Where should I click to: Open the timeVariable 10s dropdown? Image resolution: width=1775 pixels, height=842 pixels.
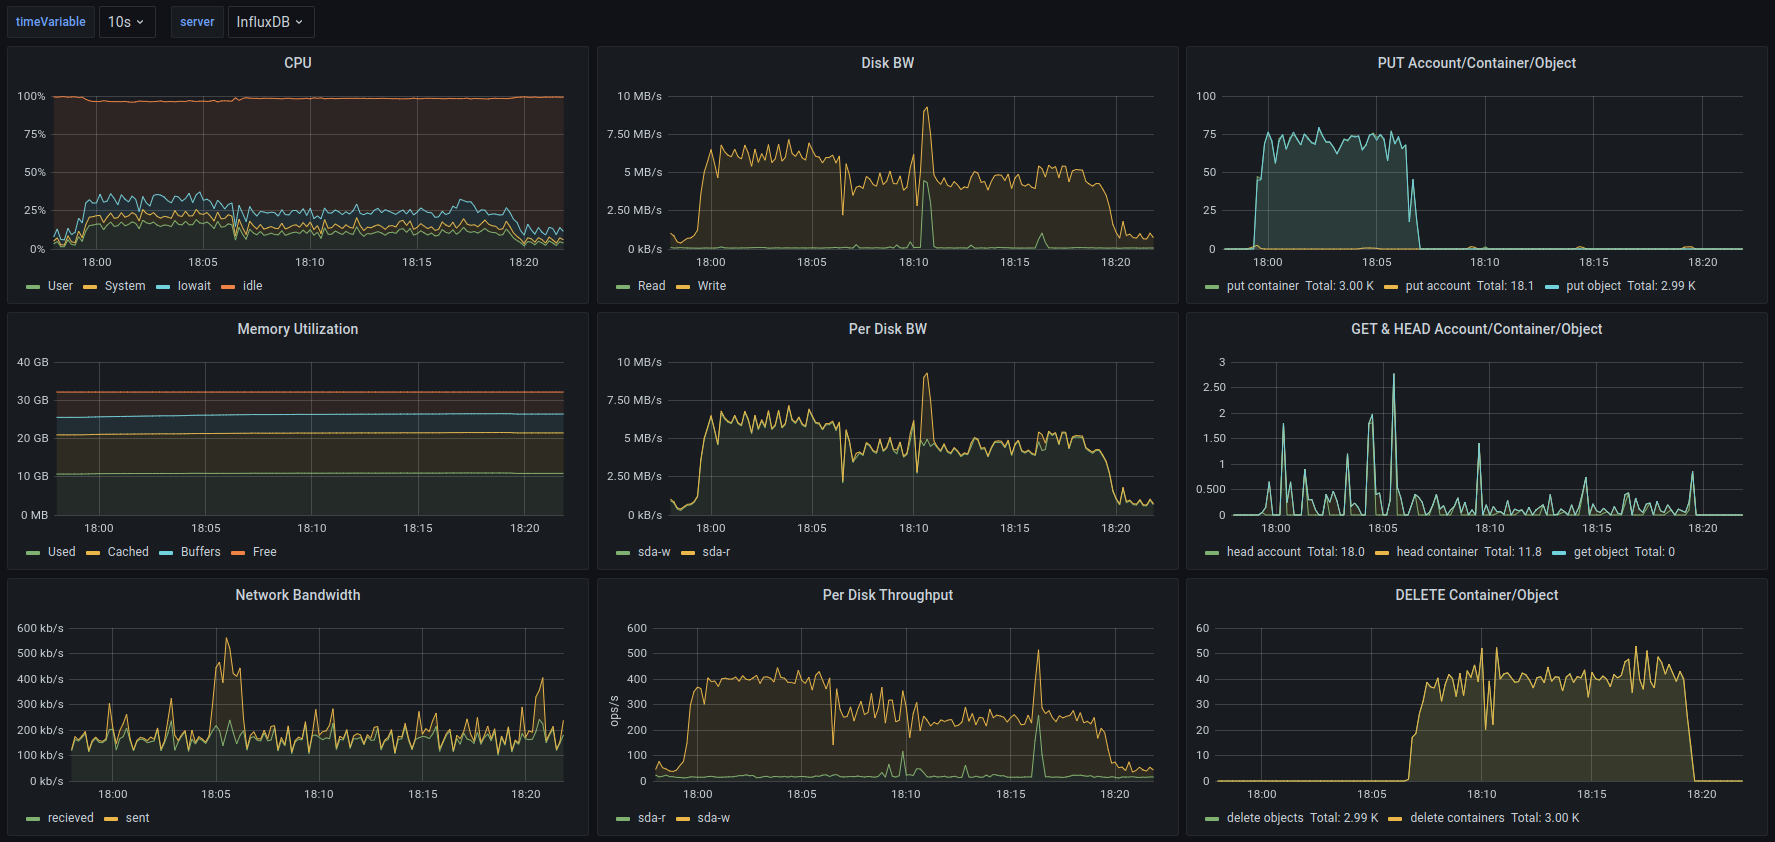click(126, 22)
